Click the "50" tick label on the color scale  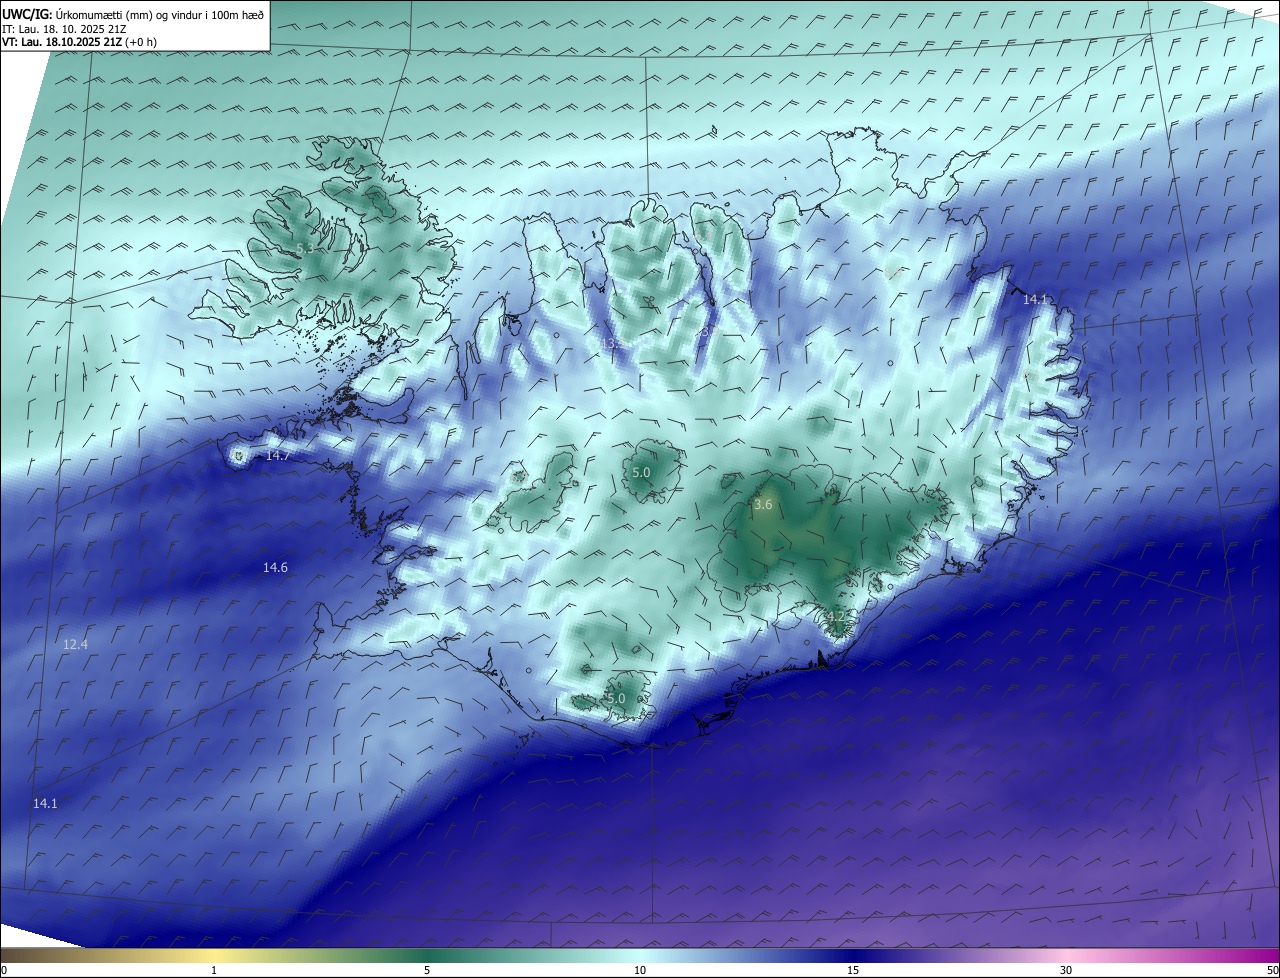pyautogui.click(x=1271, y=970)
